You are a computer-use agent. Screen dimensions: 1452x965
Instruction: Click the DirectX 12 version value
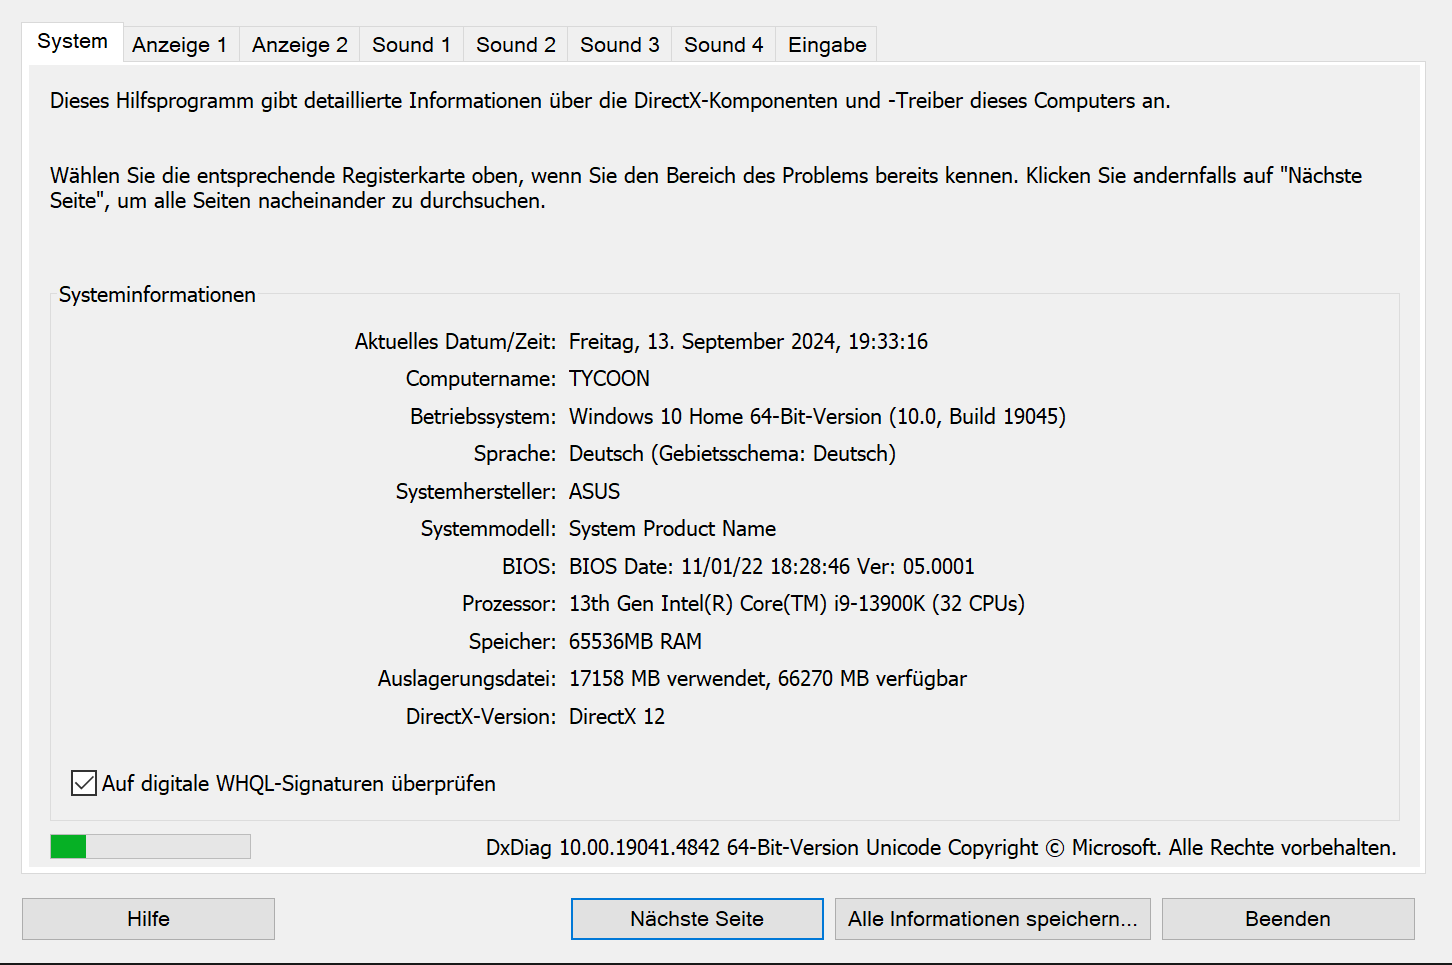(x=616, y=717)
